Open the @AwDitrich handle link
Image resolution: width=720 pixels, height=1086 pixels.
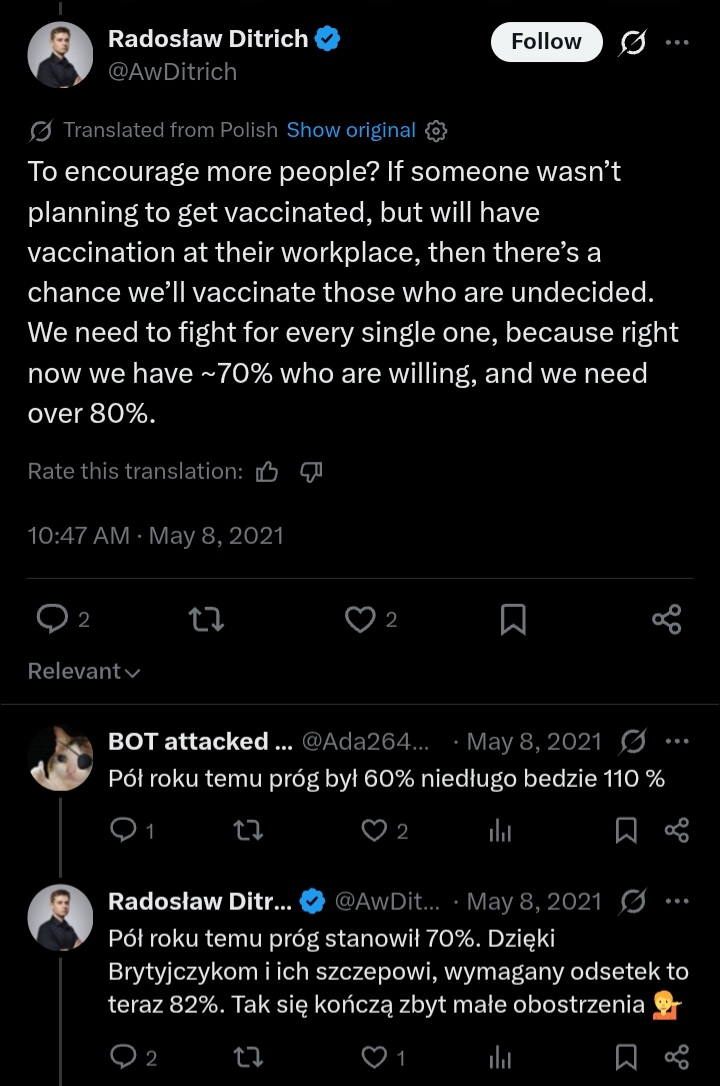(x=172, y=72)
